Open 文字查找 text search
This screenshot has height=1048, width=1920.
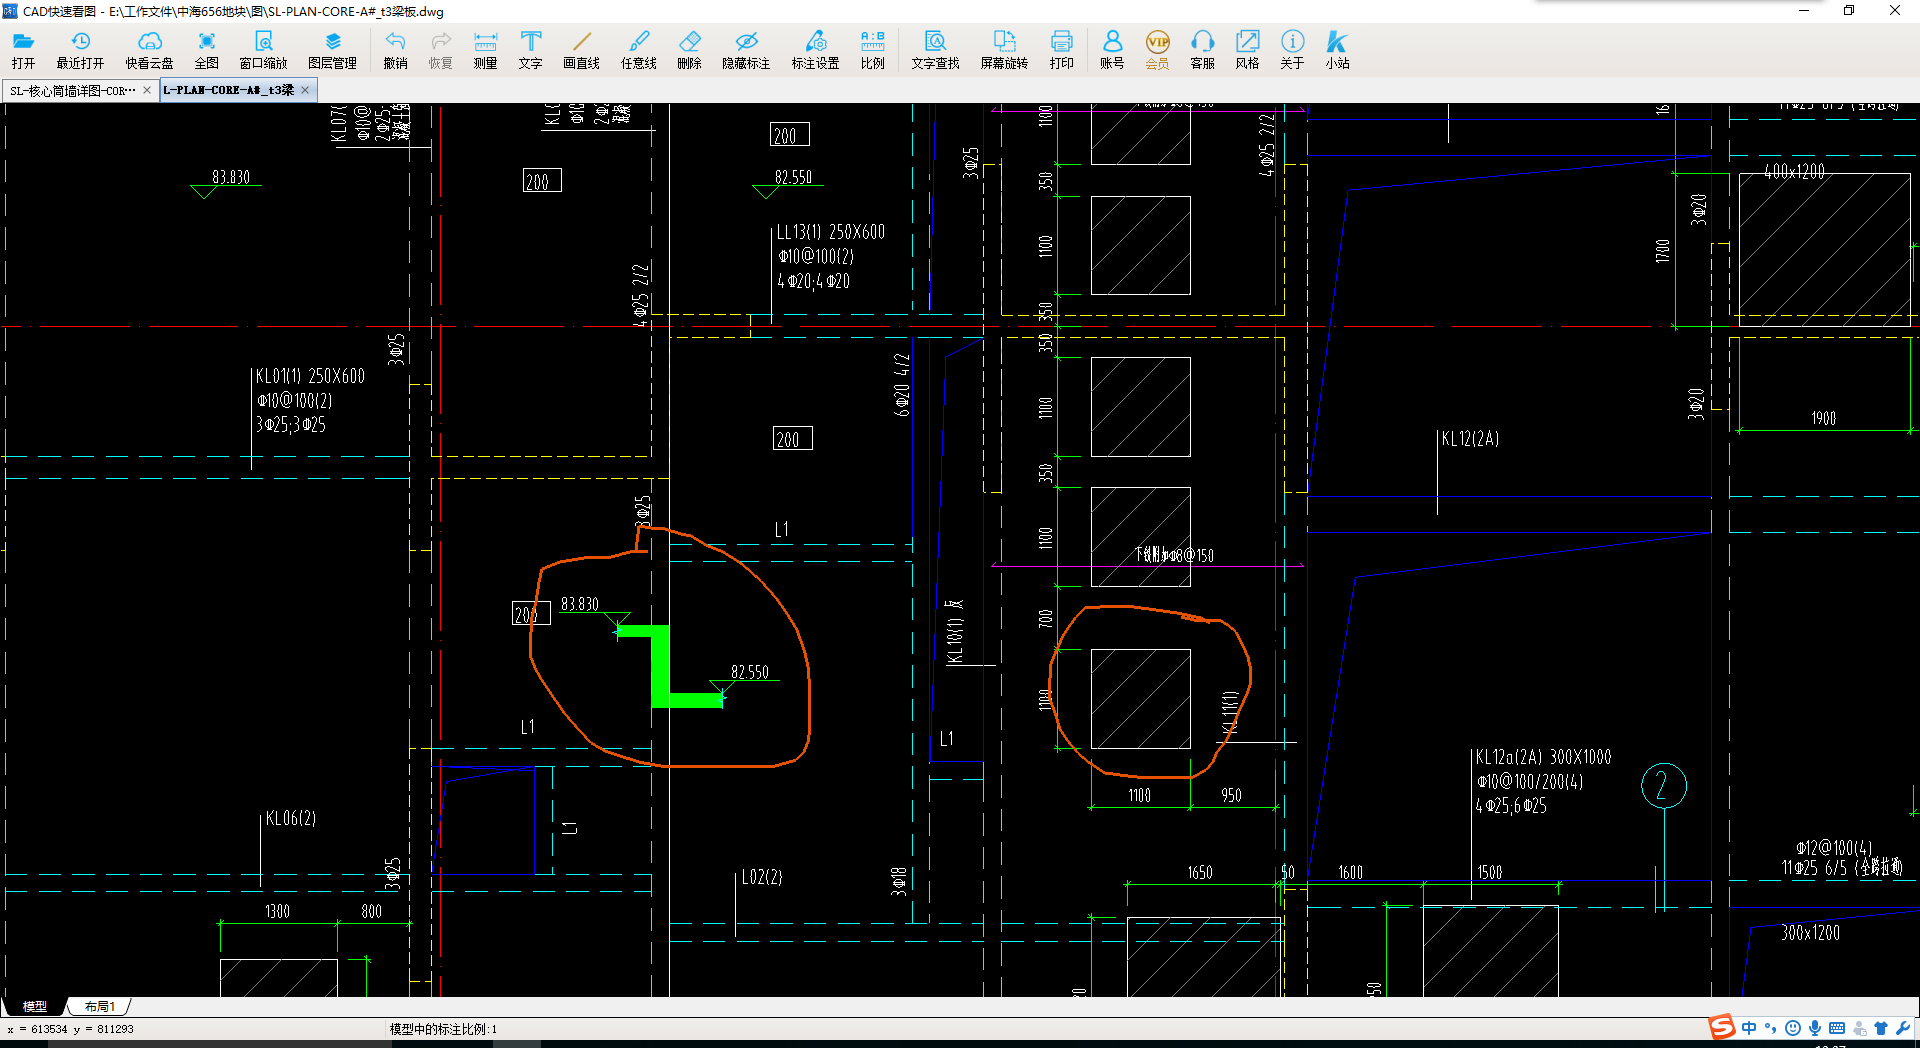point(935,49)
